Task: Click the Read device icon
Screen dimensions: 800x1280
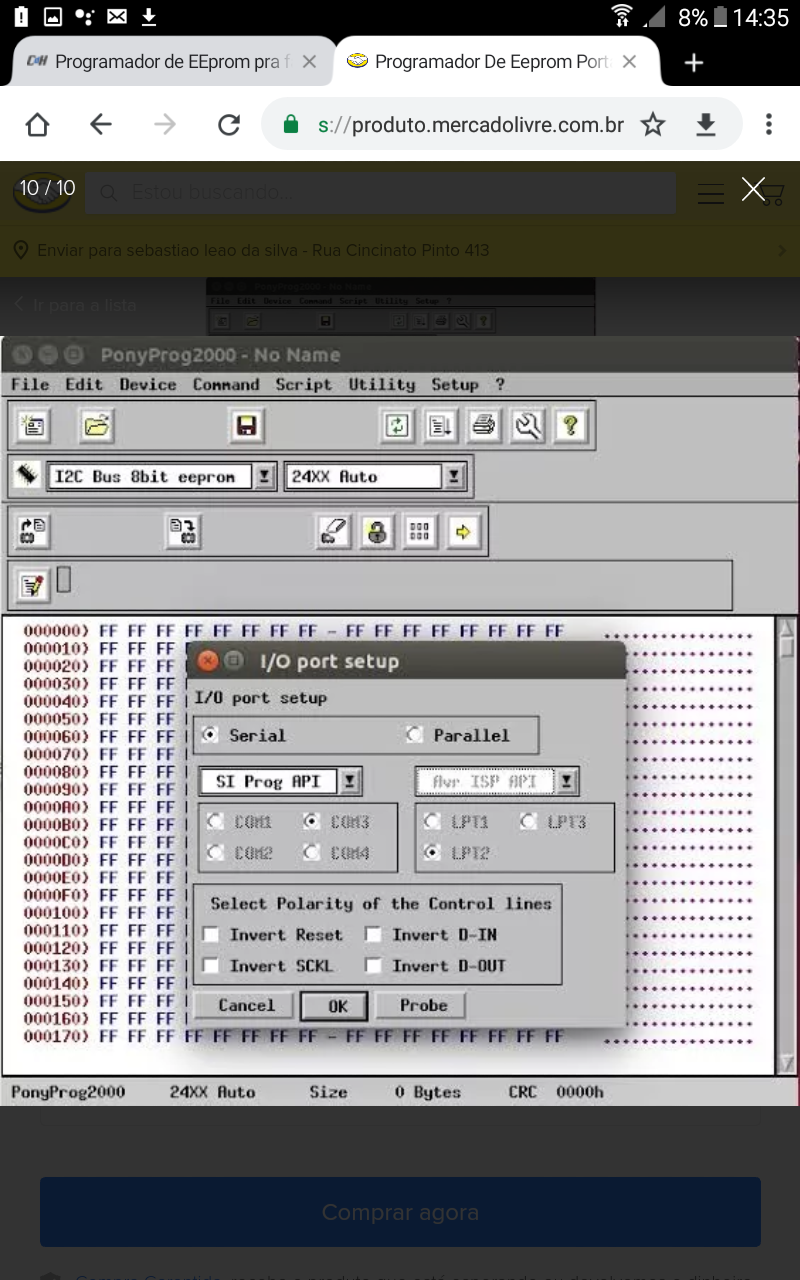Action: pyautogui.click(x=33, y=531)
